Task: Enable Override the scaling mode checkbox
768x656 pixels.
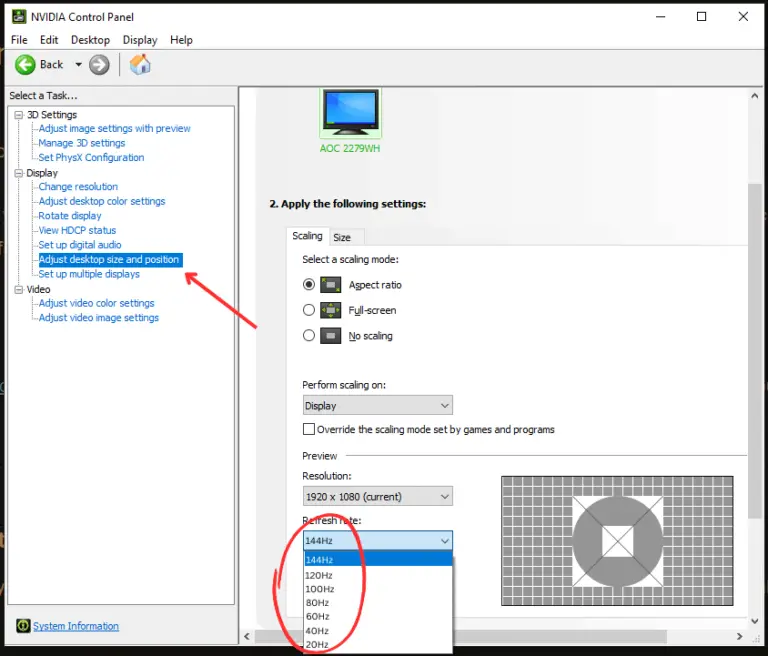Action: [309, 429]
